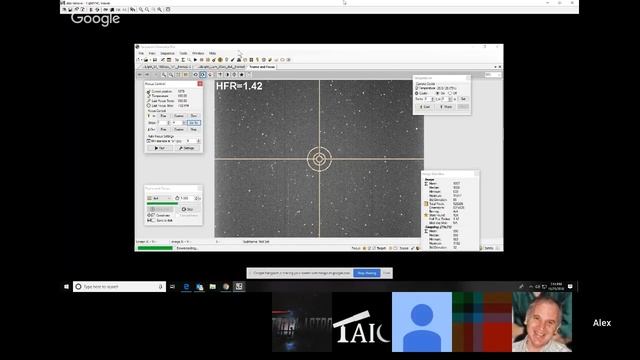Switch to the Frame and Focus tab

(262, 67)
